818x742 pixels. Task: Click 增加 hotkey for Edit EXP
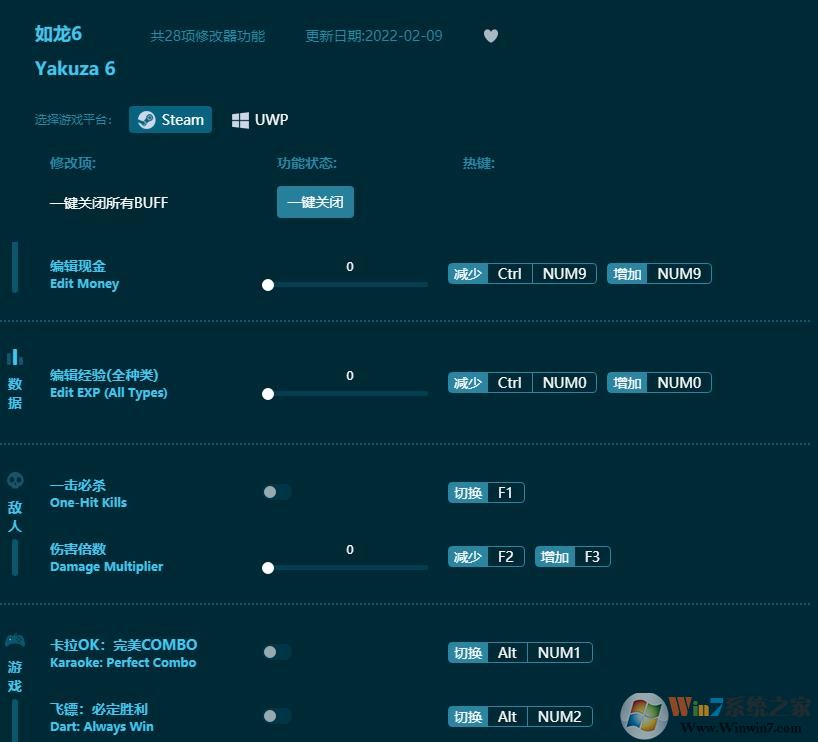(627, 382)
